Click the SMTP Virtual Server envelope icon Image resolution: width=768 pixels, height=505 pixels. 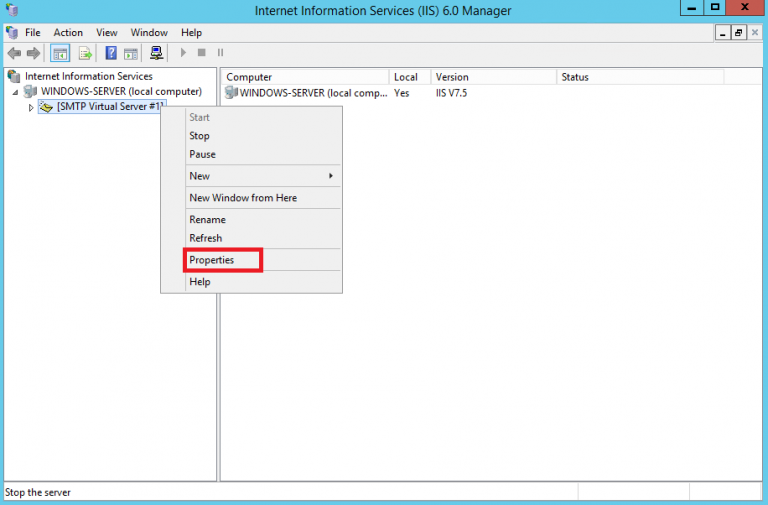[x=47, y=107]
